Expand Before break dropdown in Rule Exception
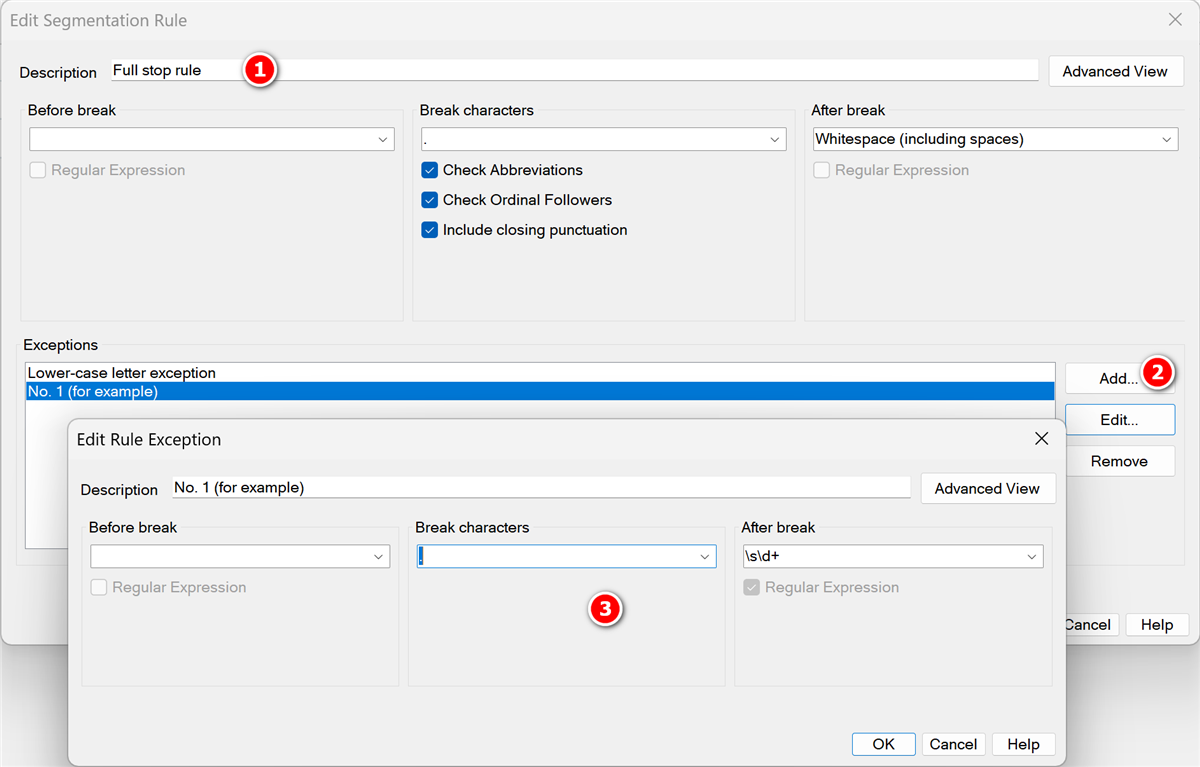Viewport: 1200px width, 767px height. click(x=378, y=557)
